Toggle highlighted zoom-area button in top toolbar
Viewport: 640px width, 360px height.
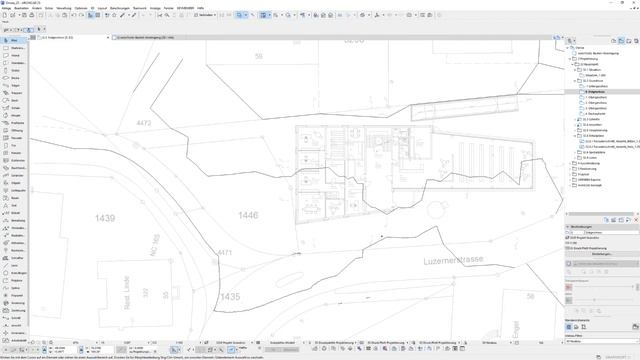(239, 15)
